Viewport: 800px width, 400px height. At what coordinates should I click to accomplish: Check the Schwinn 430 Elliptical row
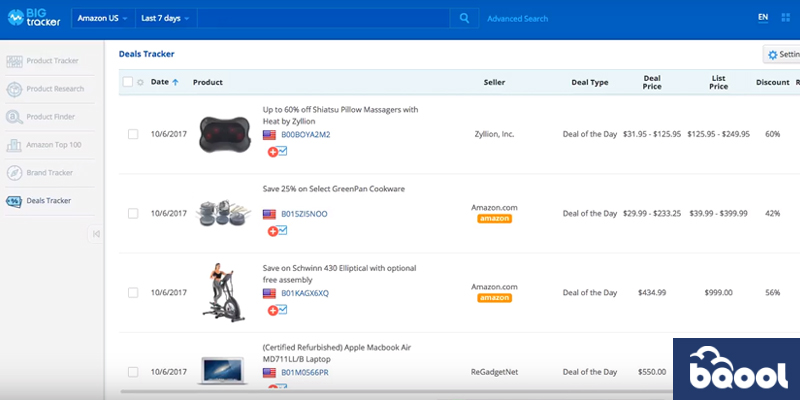(x=133, y=293)
